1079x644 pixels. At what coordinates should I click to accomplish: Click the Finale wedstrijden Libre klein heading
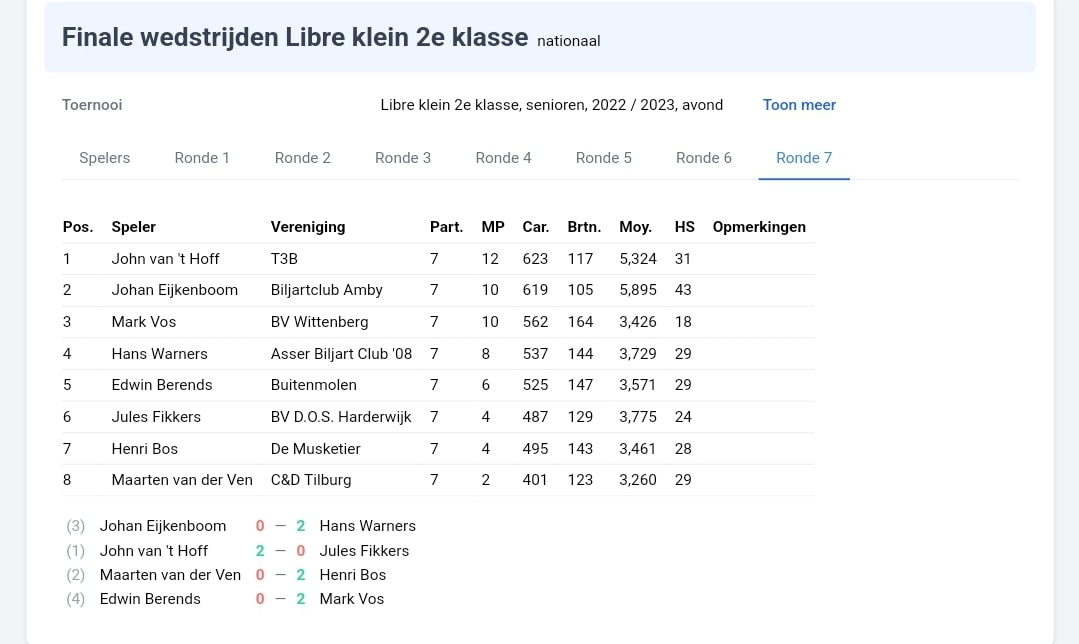[295, 38]
